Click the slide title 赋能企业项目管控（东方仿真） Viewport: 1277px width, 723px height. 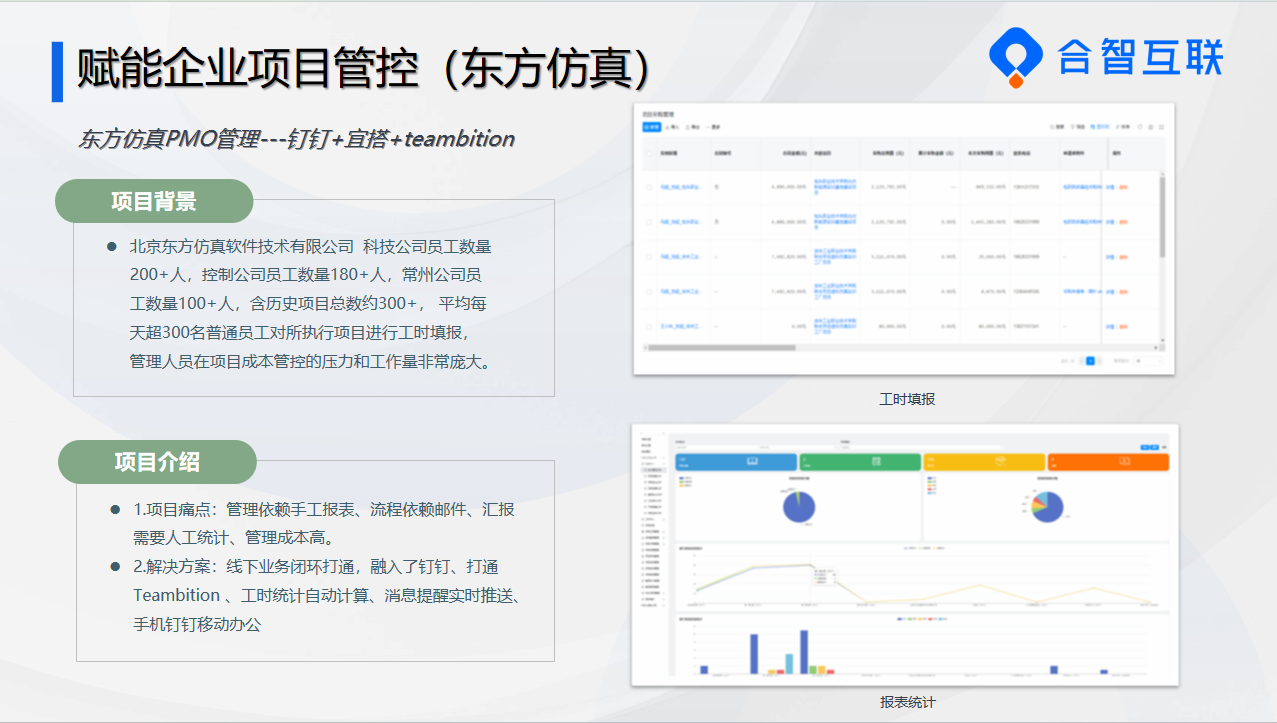point(364,70)
